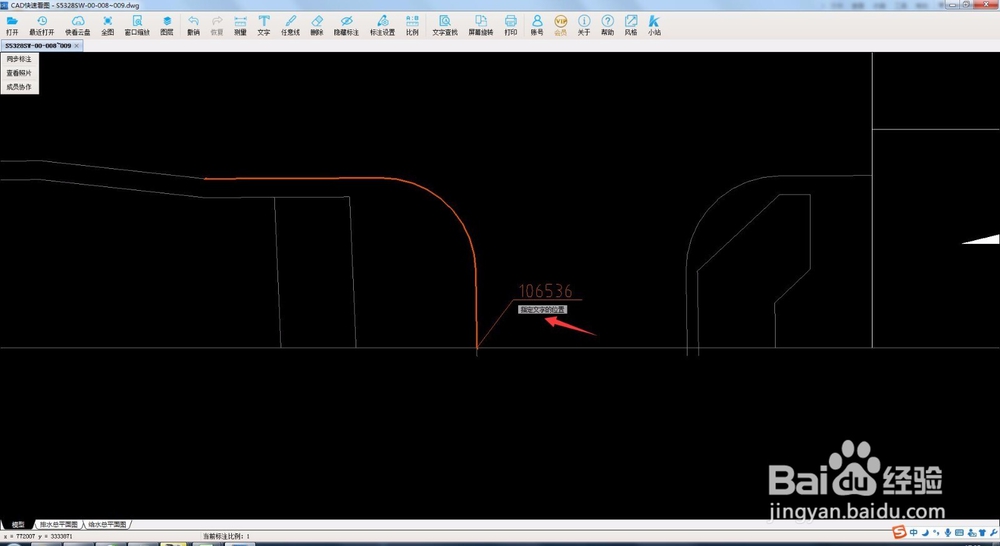Open the 最近打开 recent files list

click(x=42, y=26)
